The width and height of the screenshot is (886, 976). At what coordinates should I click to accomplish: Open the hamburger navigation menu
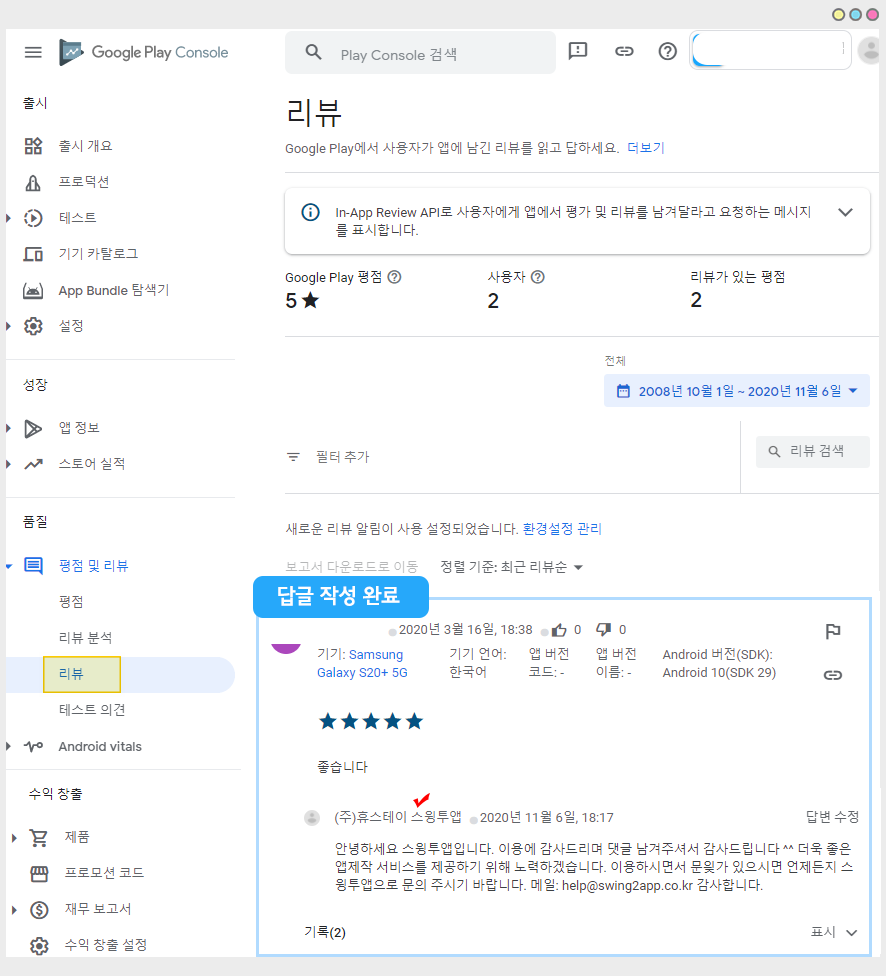(33, 52)
